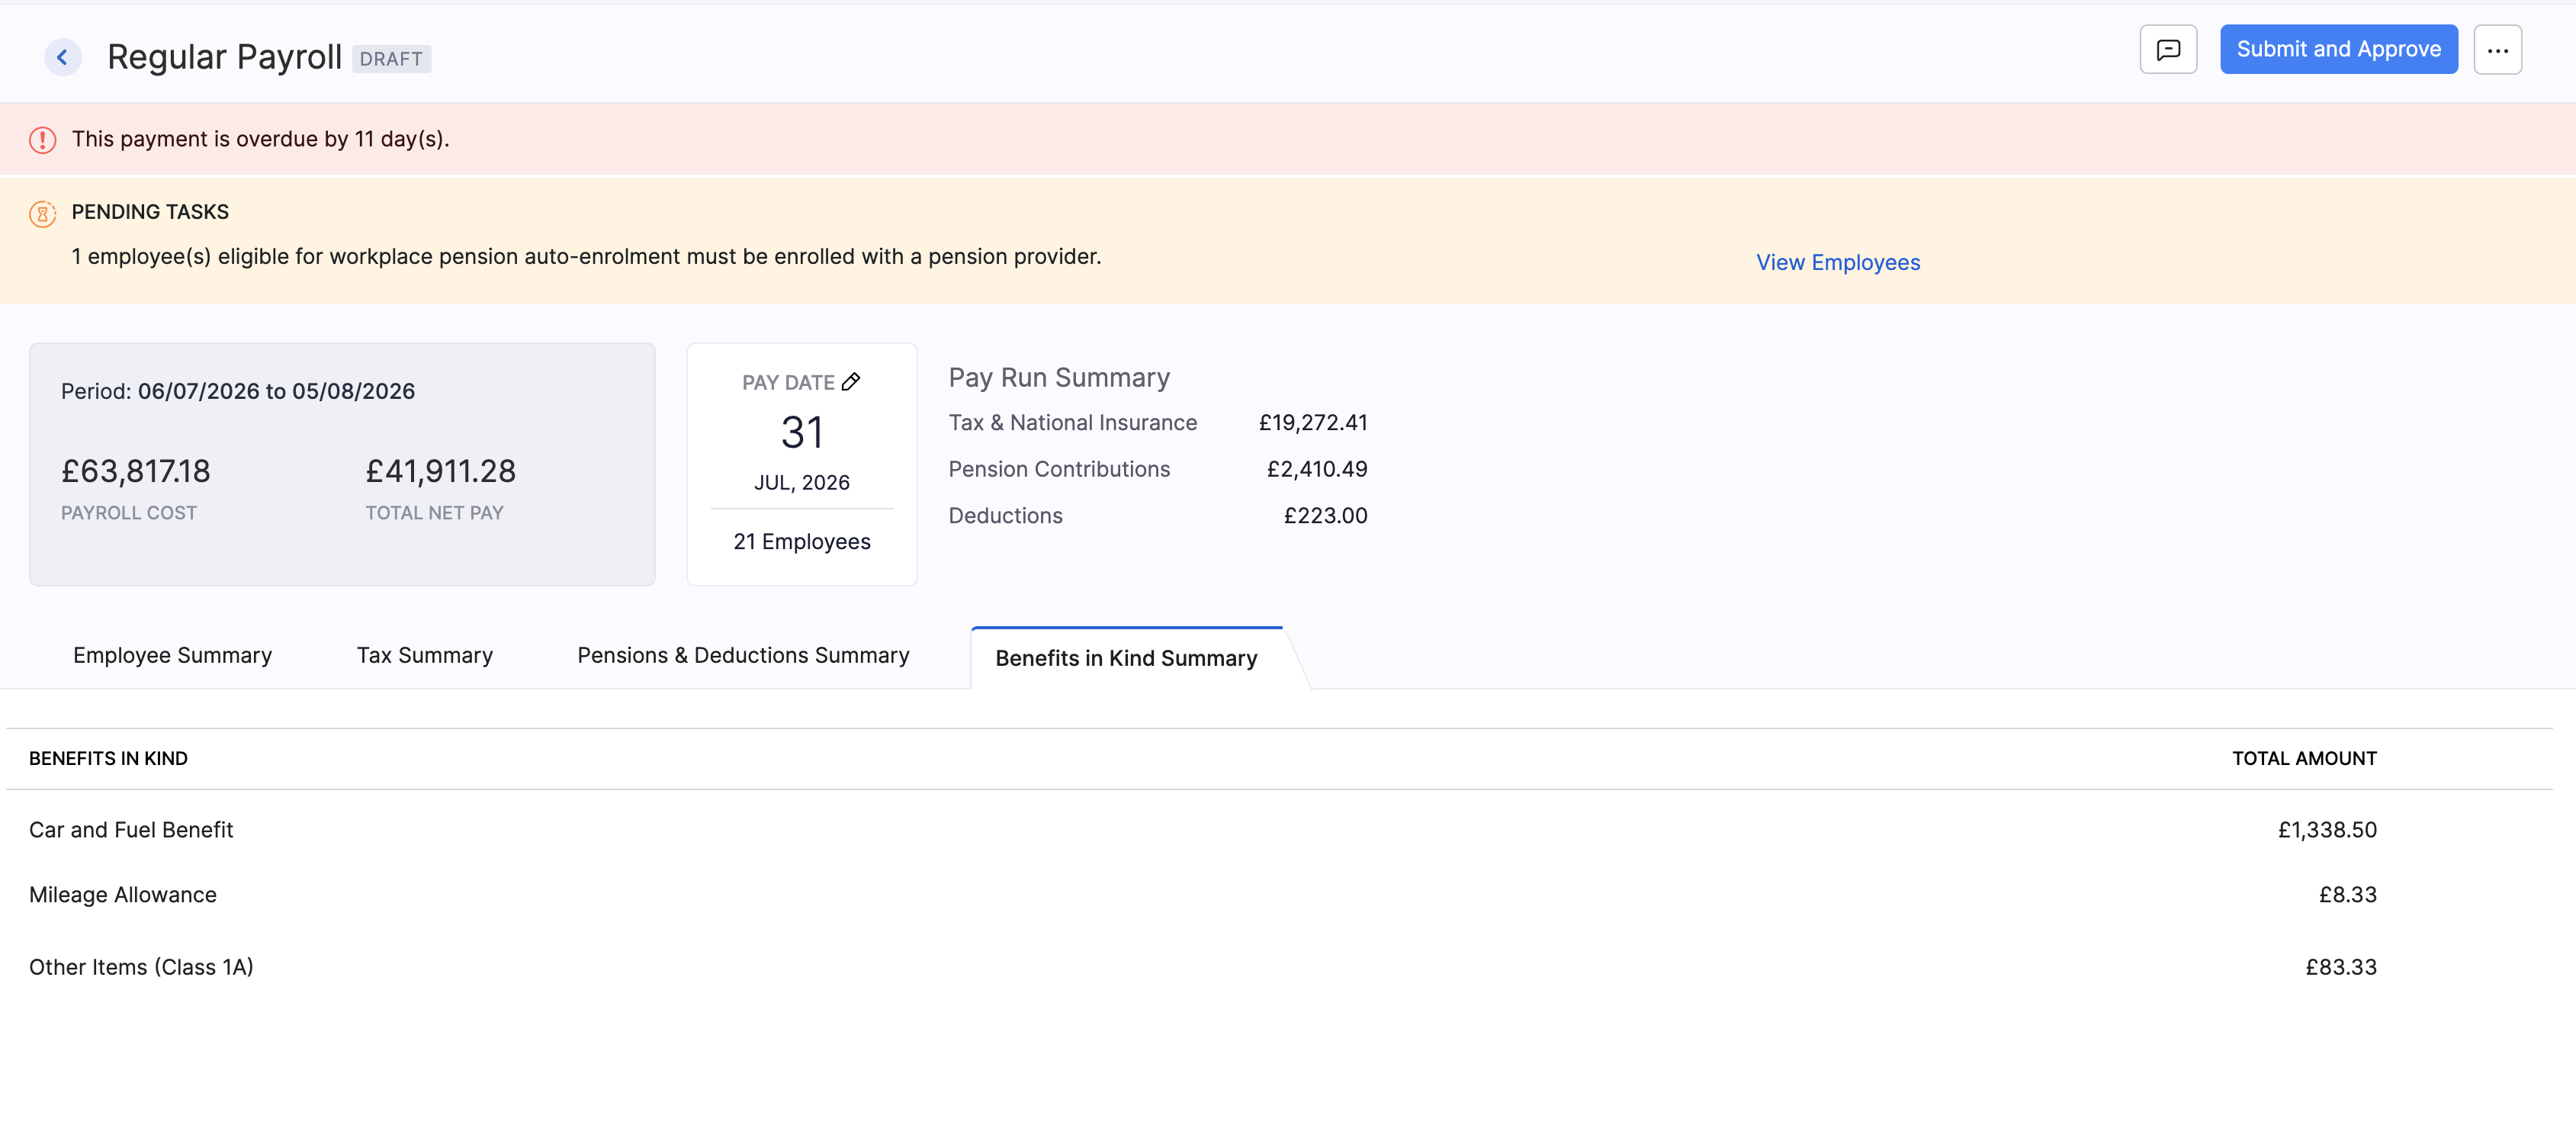
Task: Open the View Employees link
Action: point(1838,262)
